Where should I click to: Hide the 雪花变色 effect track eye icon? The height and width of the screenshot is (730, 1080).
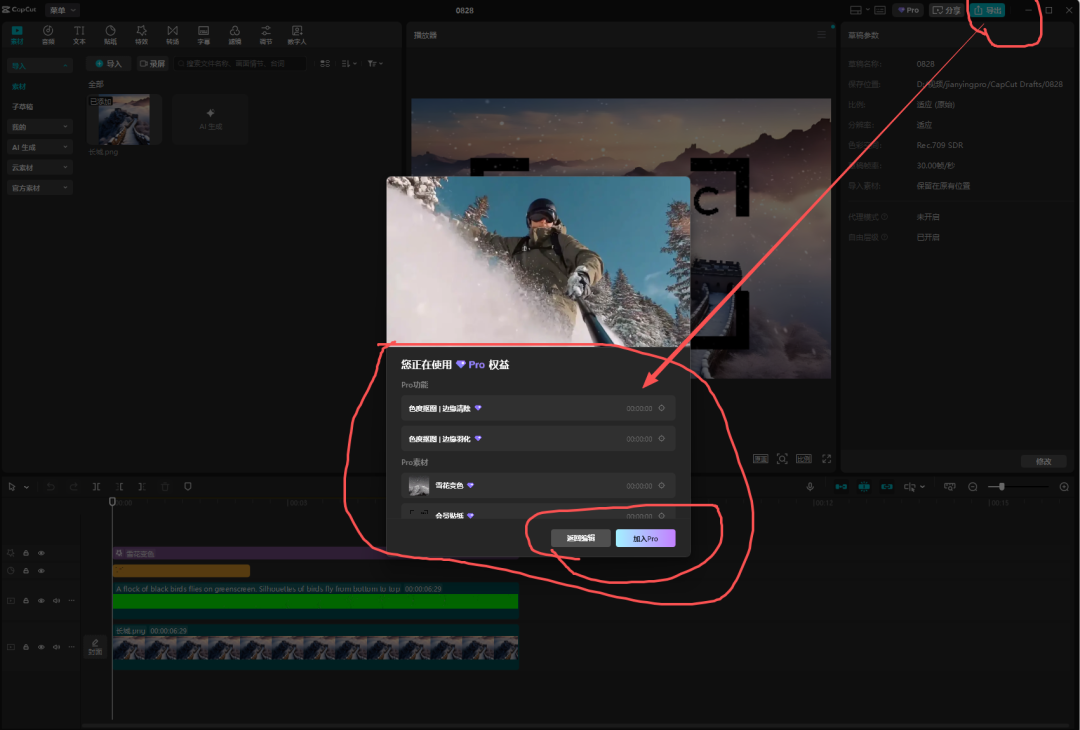(x=41, y=553)
